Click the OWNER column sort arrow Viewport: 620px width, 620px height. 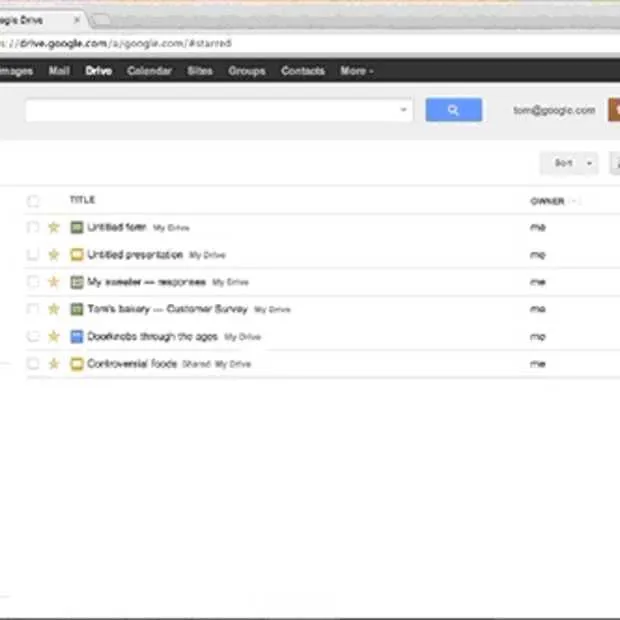tap(574, 201)
